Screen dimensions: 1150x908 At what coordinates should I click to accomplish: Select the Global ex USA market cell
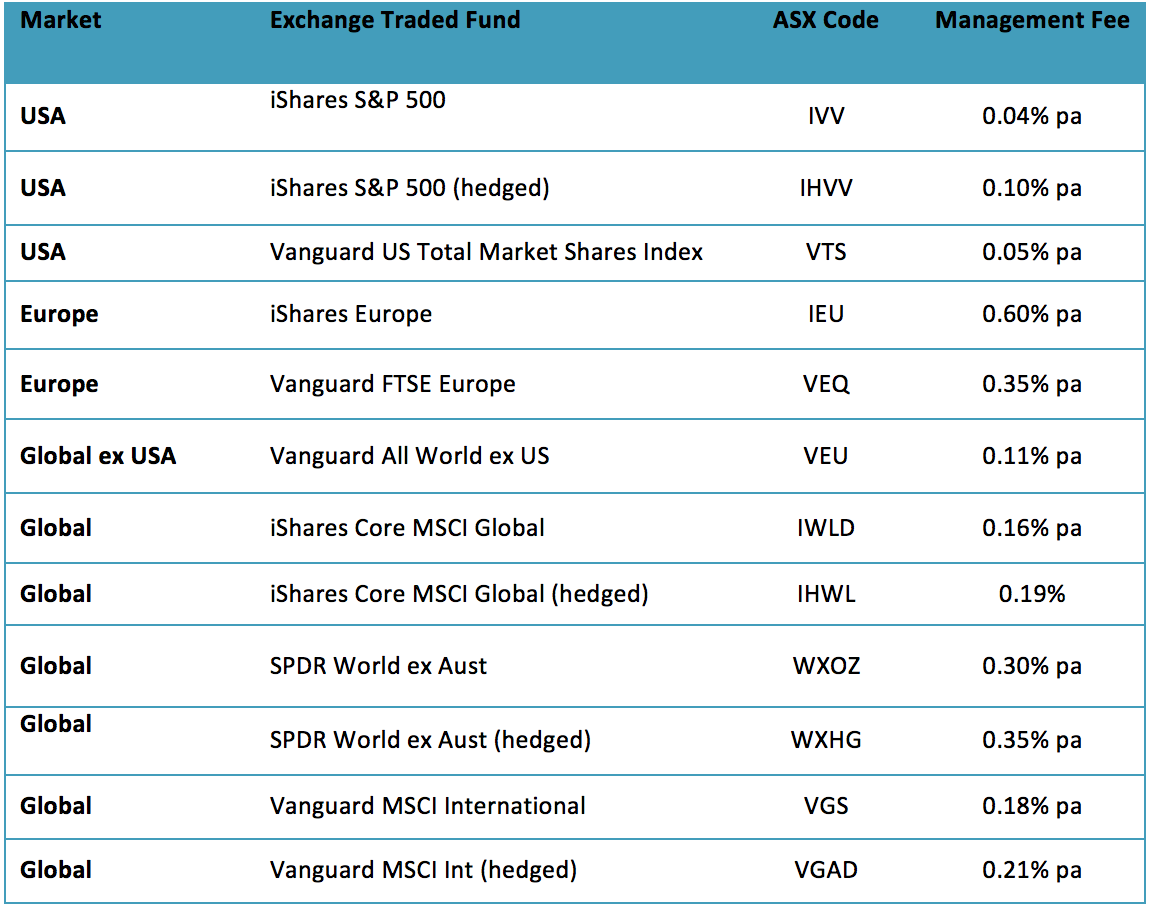point(98,456)
